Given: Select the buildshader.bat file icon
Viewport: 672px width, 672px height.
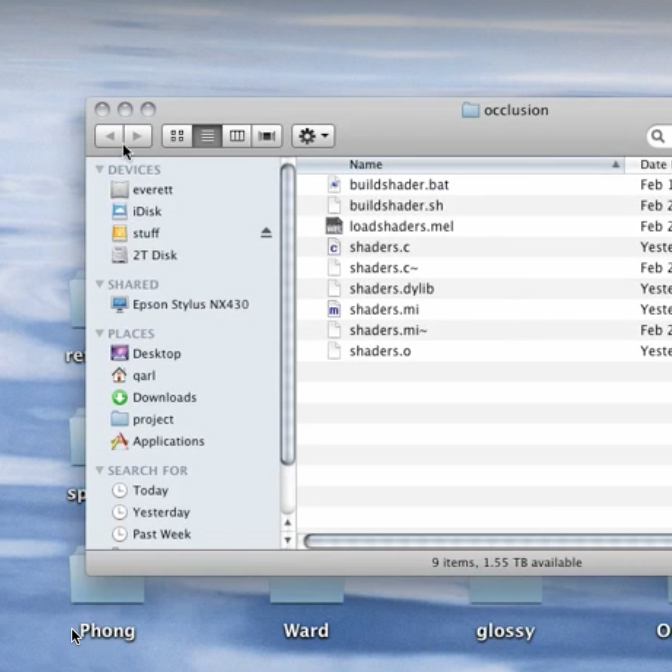Looking at the screenshot, I should (334, 185).
